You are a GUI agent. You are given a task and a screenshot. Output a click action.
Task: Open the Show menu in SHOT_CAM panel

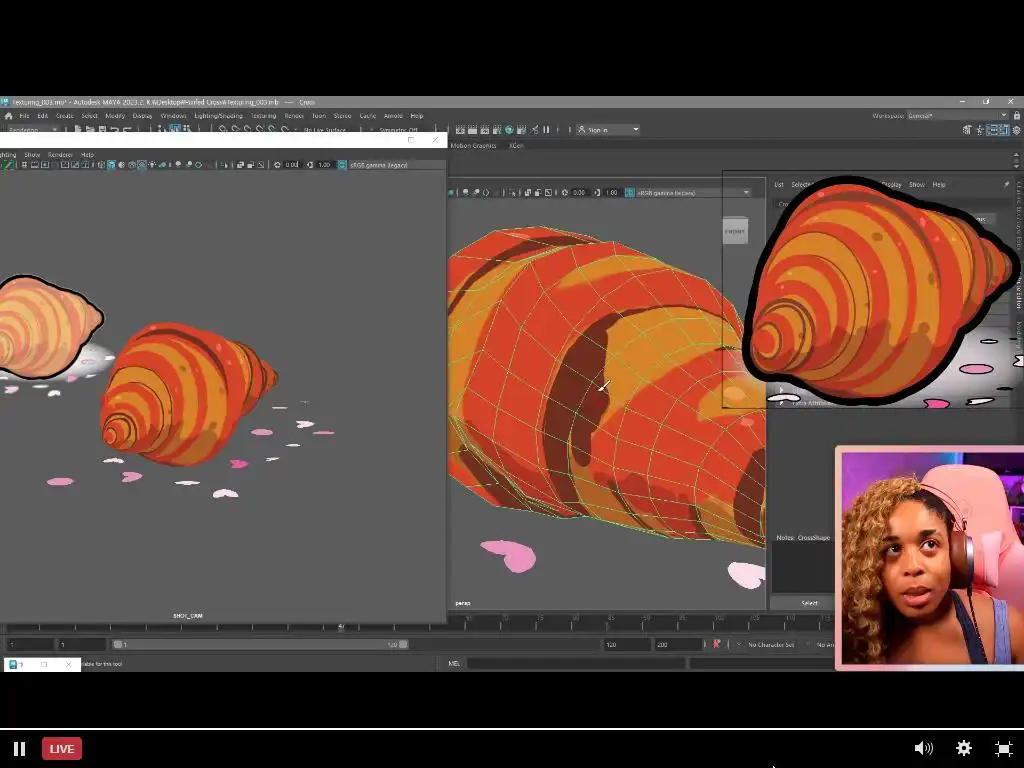point(32,155)
